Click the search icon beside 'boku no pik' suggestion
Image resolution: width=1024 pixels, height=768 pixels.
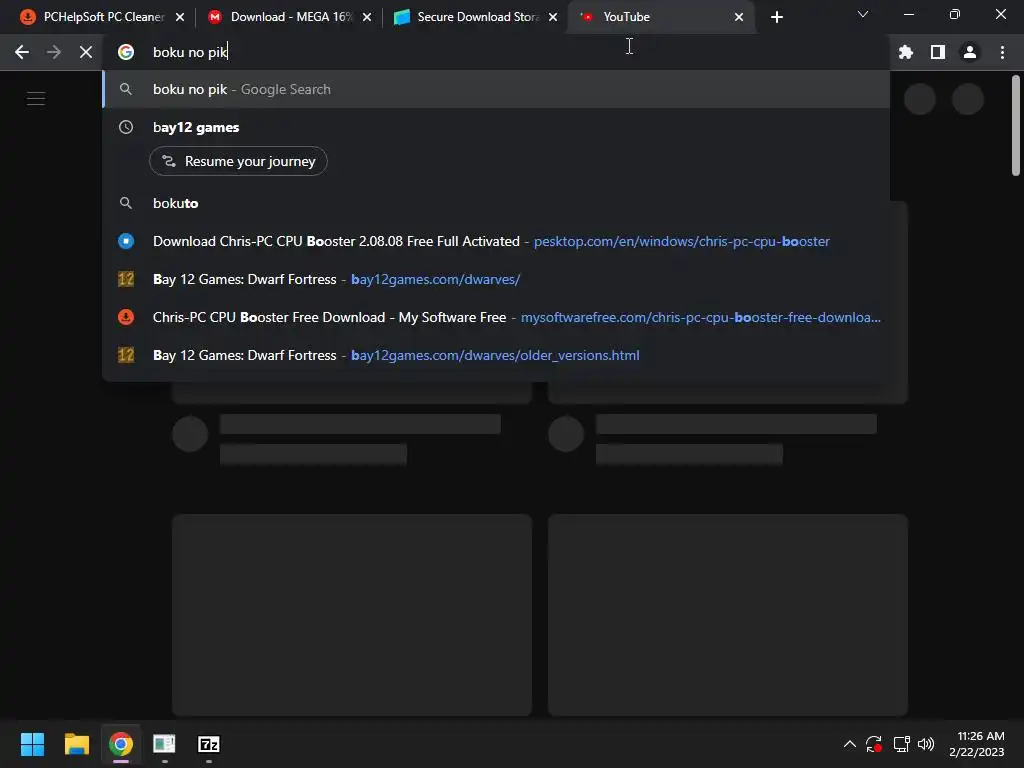126,89
